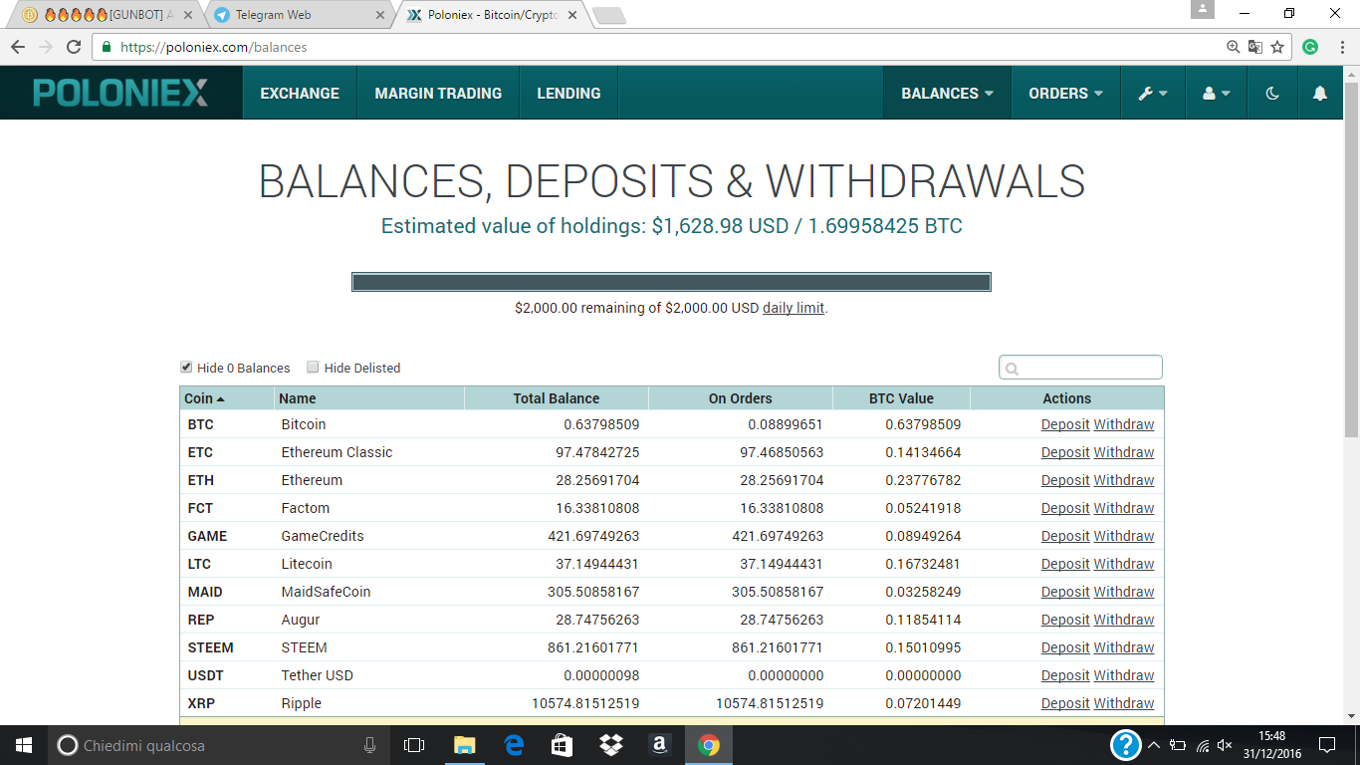Open notifications bell icon
Screen dimensions: 1360x765
[1320, 93]
